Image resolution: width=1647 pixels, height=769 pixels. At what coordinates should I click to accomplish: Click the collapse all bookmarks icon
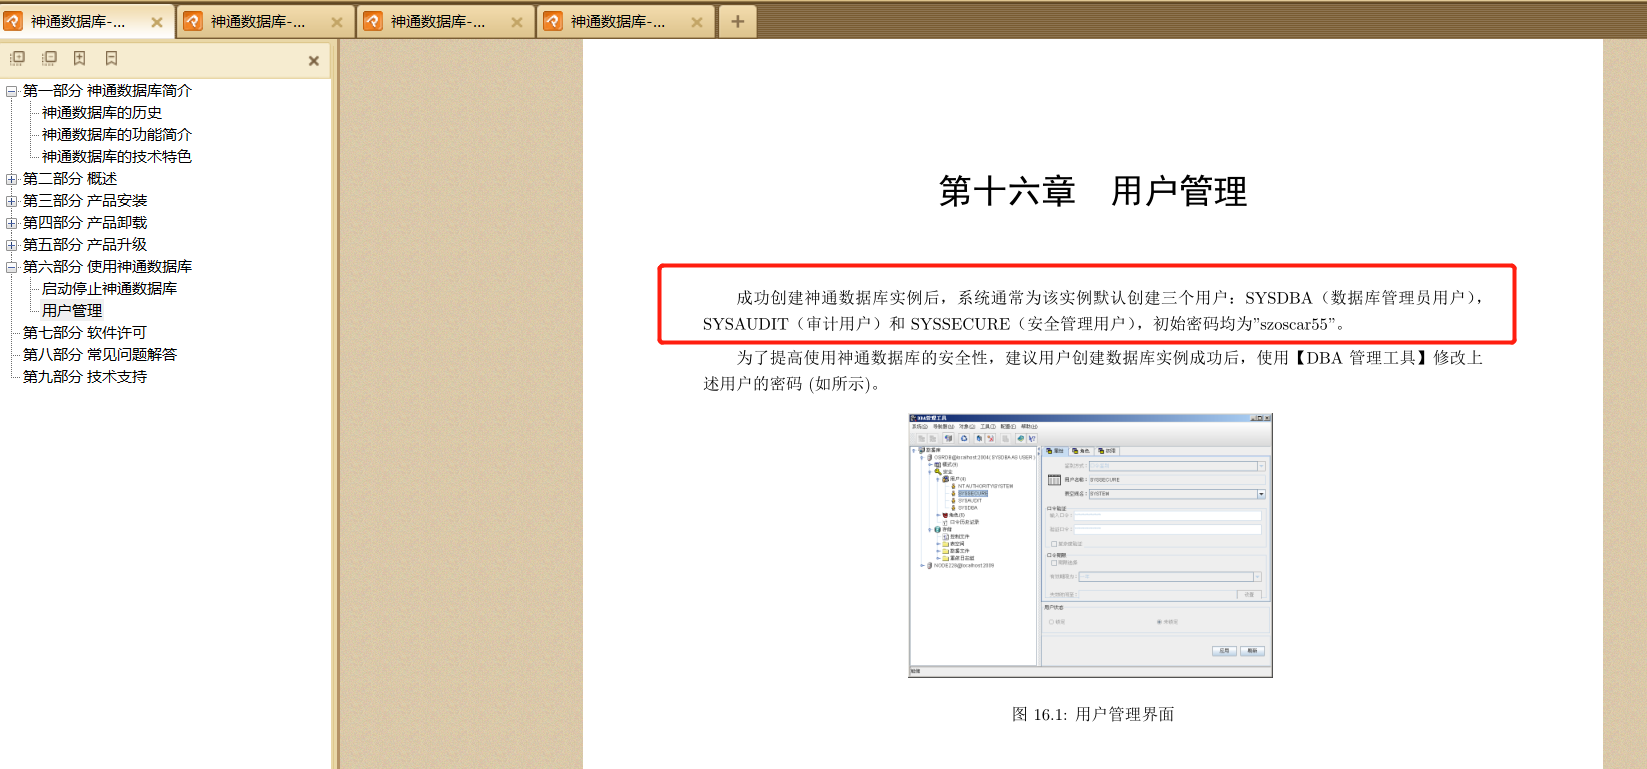(48, 59)
